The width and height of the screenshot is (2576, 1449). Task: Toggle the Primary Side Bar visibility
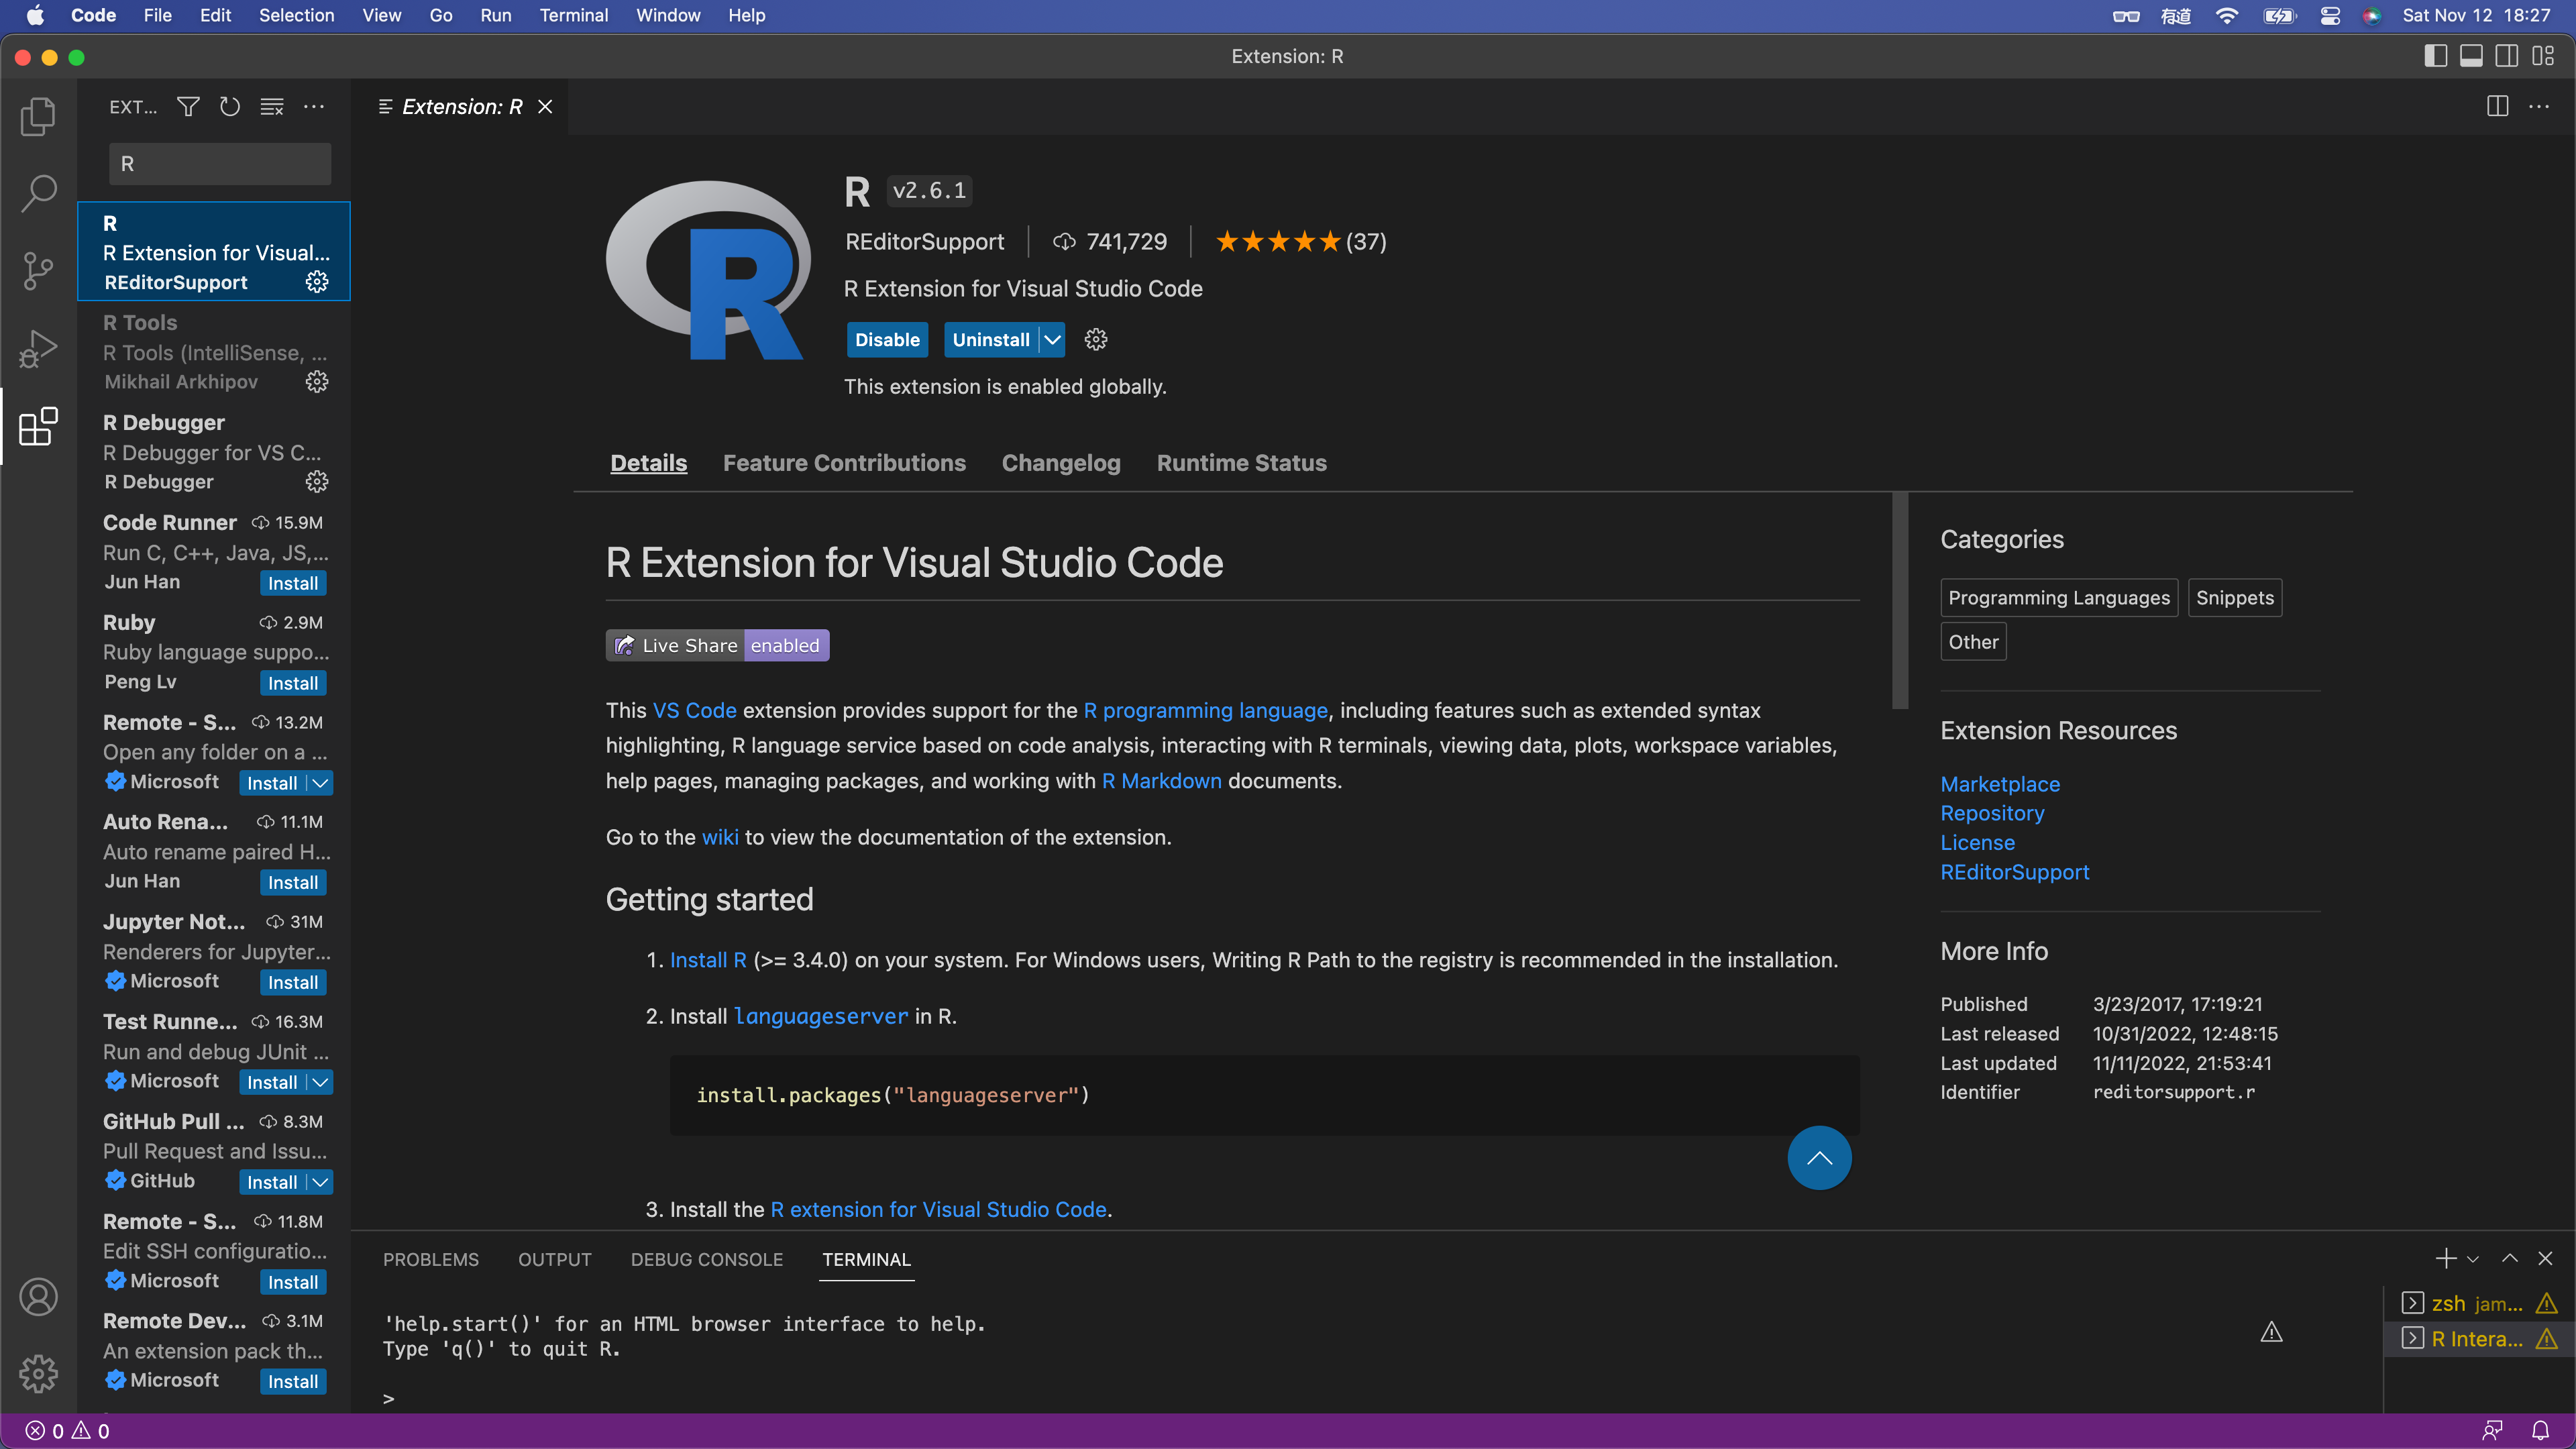[x=2435, y=56]
